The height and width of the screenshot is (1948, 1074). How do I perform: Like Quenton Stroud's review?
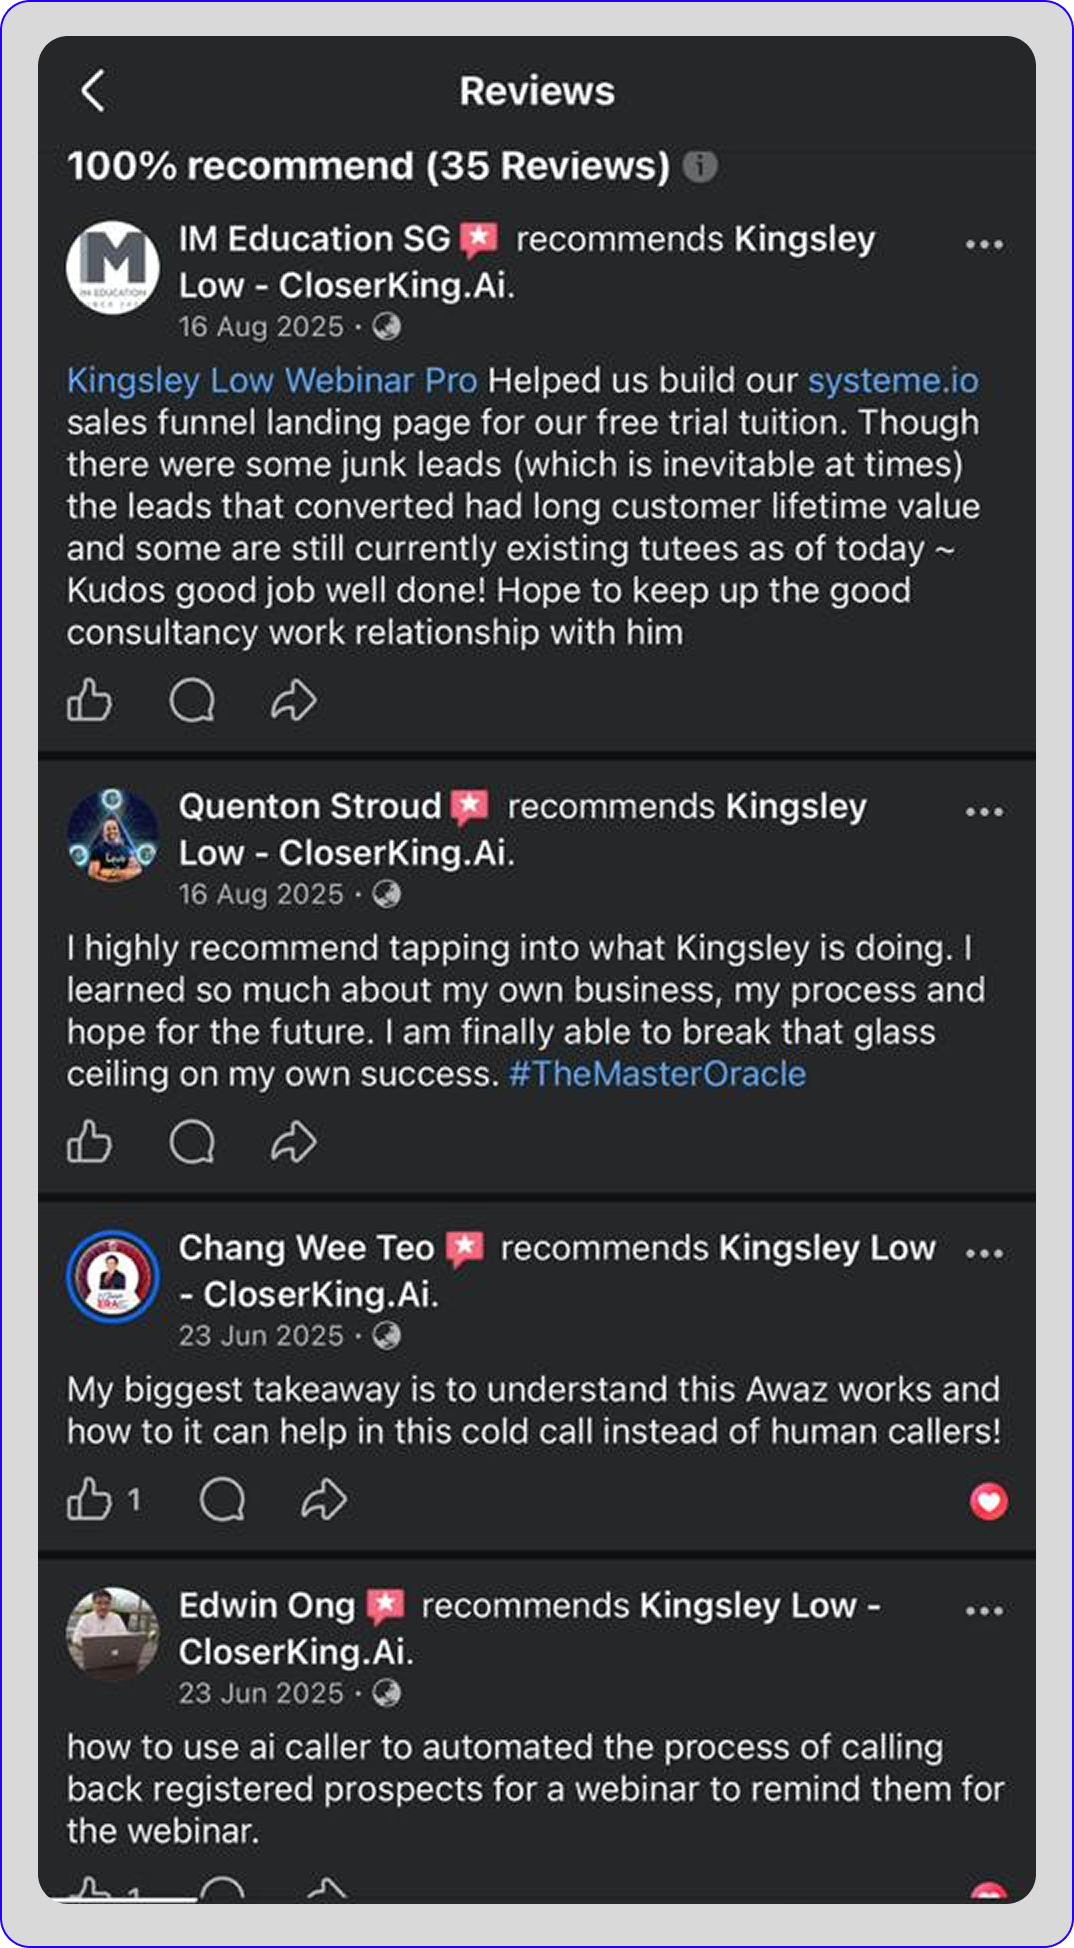(89, 1142)
